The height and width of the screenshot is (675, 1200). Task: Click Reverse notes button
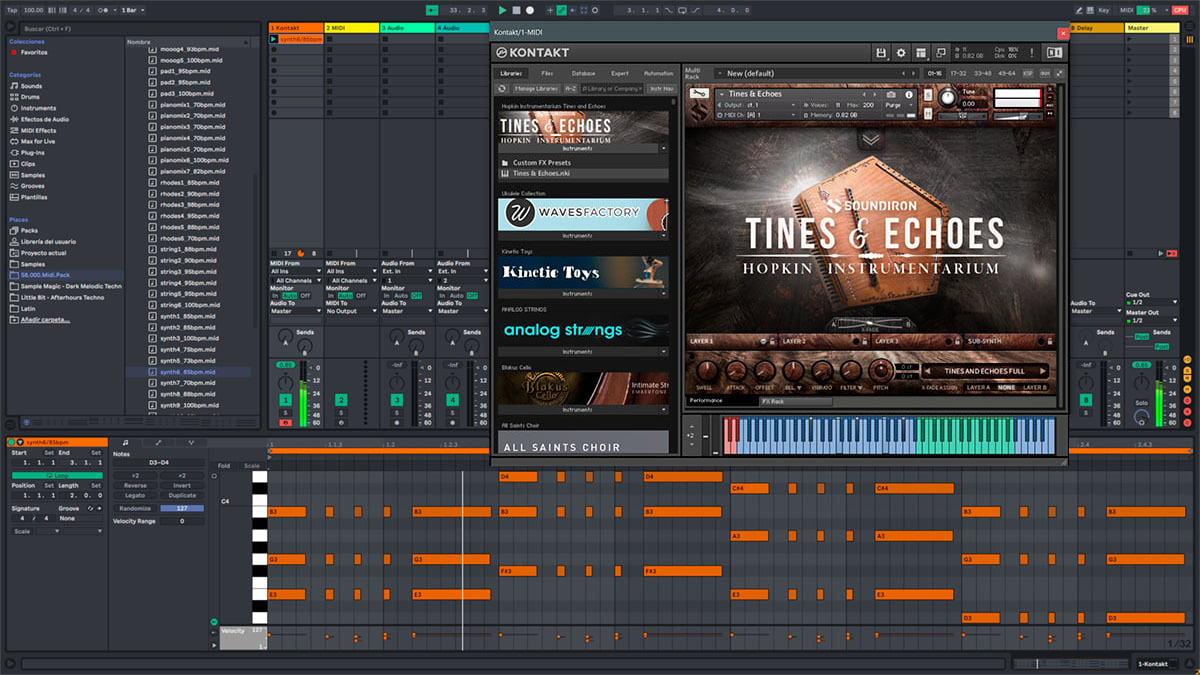tap(135, 485)
